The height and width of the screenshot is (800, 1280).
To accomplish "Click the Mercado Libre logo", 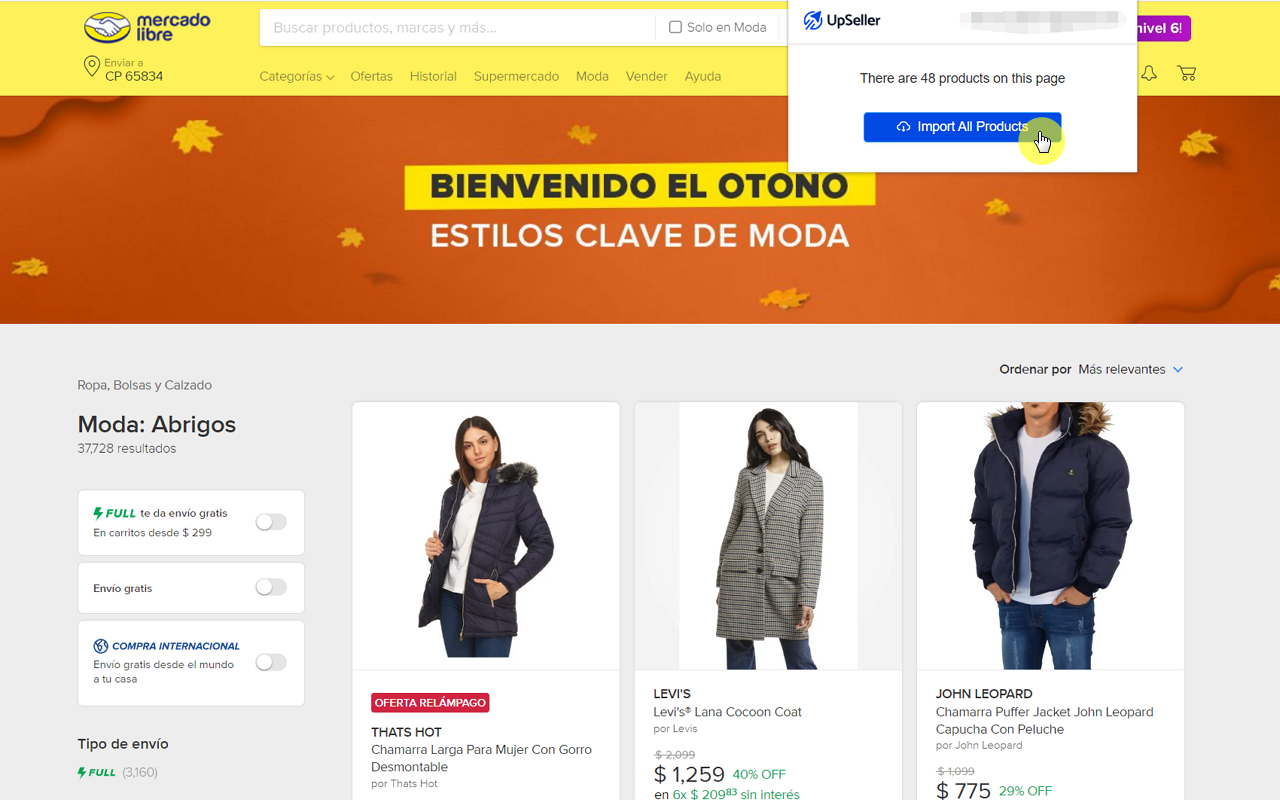I will pos(147,28).
